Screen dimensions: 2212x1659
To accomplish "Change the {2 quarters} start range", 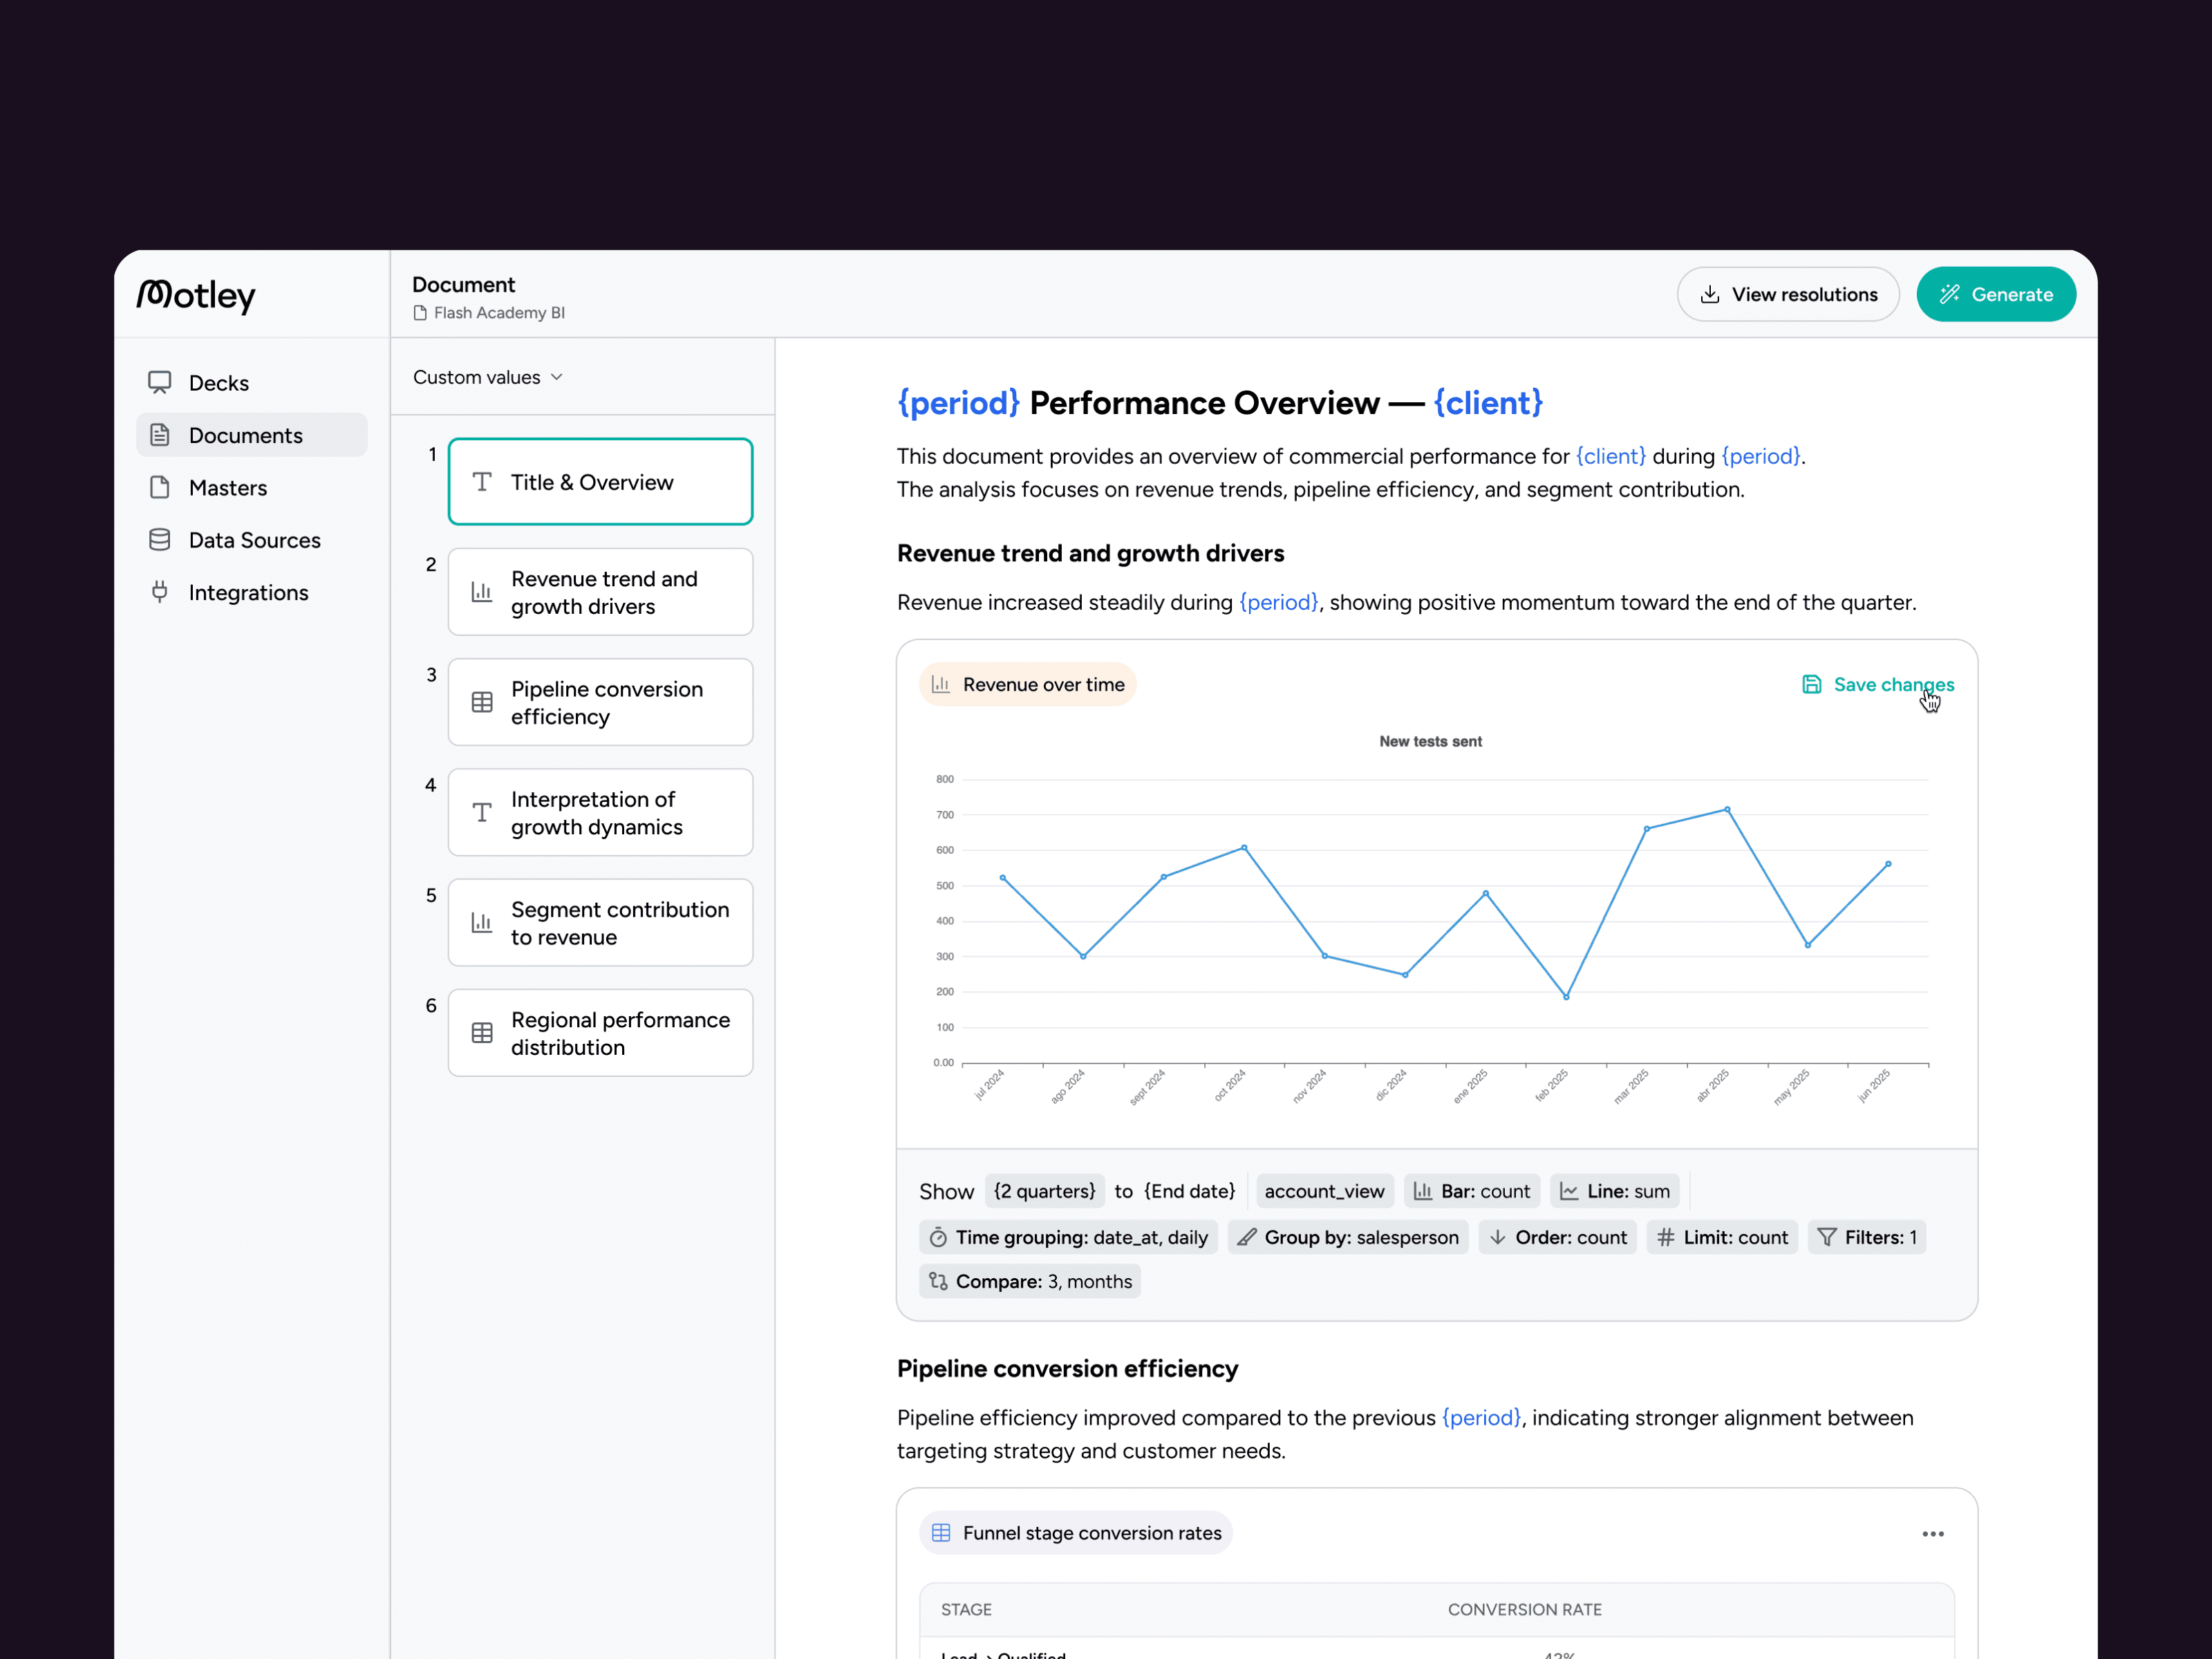I will (1045, 1191).
